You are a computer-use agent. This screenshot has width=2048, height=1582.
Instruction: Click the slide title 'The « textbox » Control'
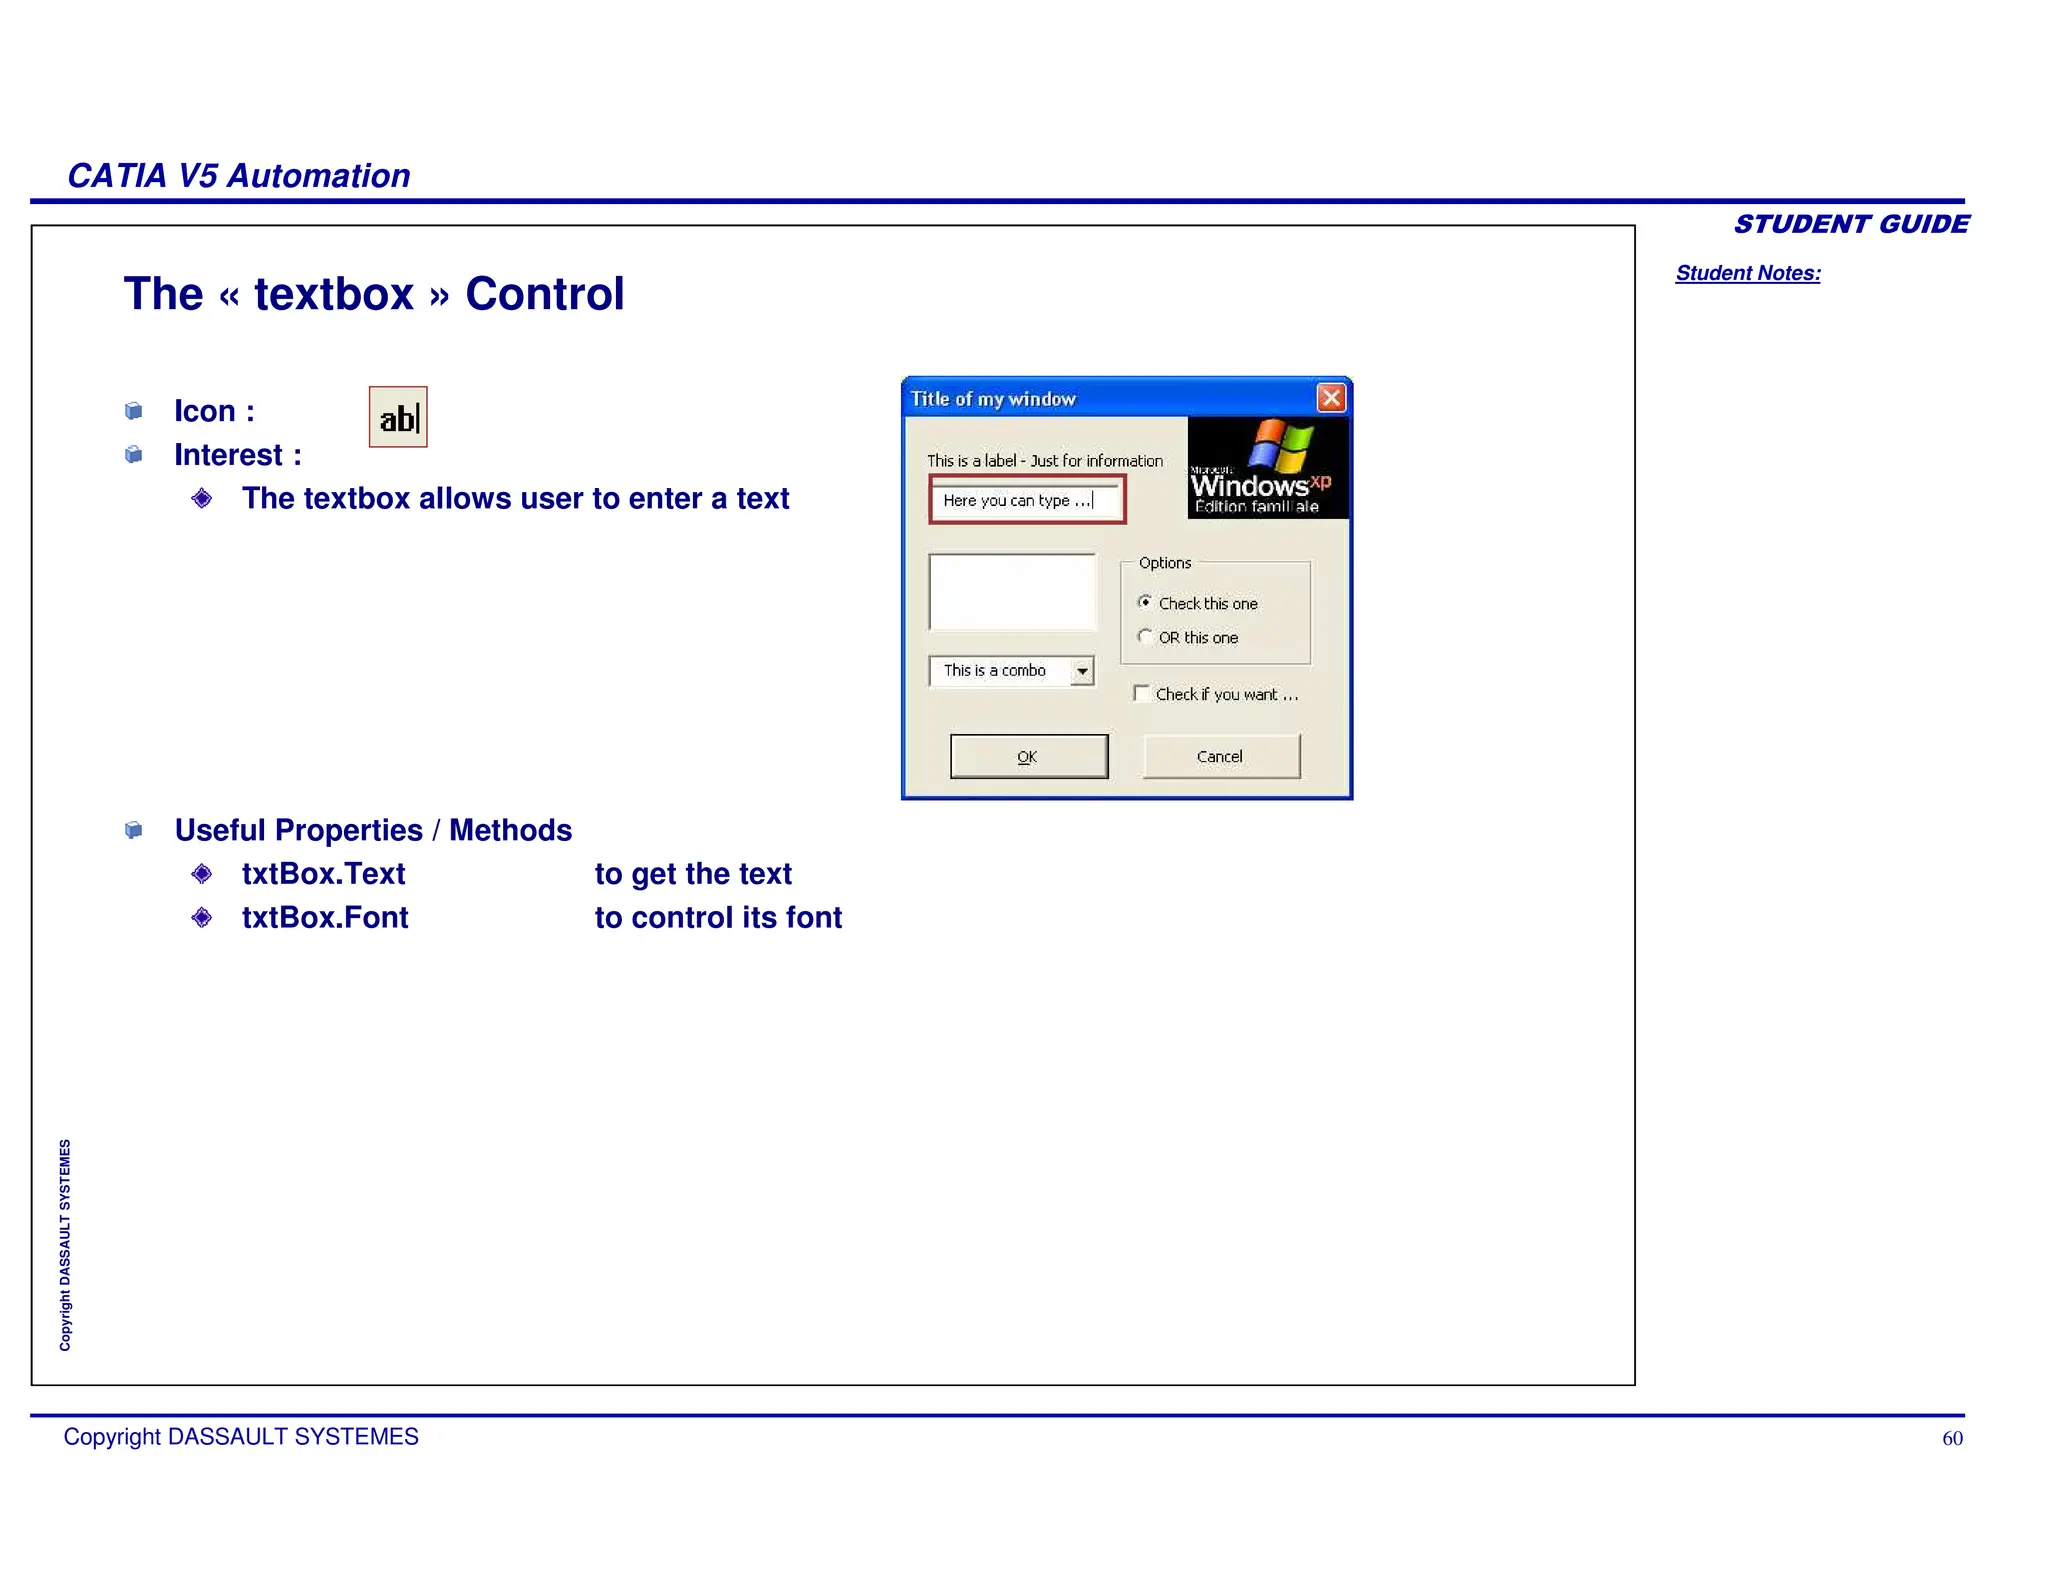pos(374,294)
